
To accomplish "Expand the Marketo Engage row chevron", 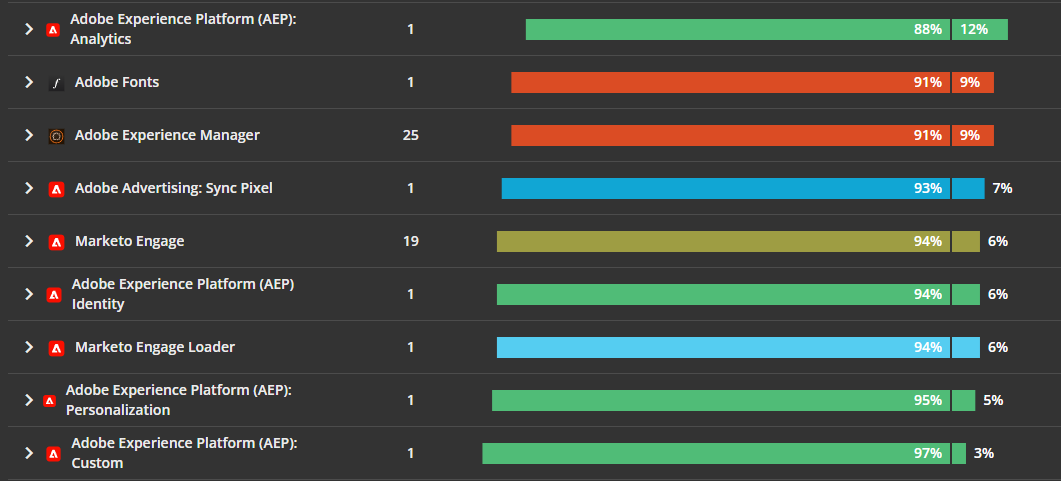I will pos(28,241).
